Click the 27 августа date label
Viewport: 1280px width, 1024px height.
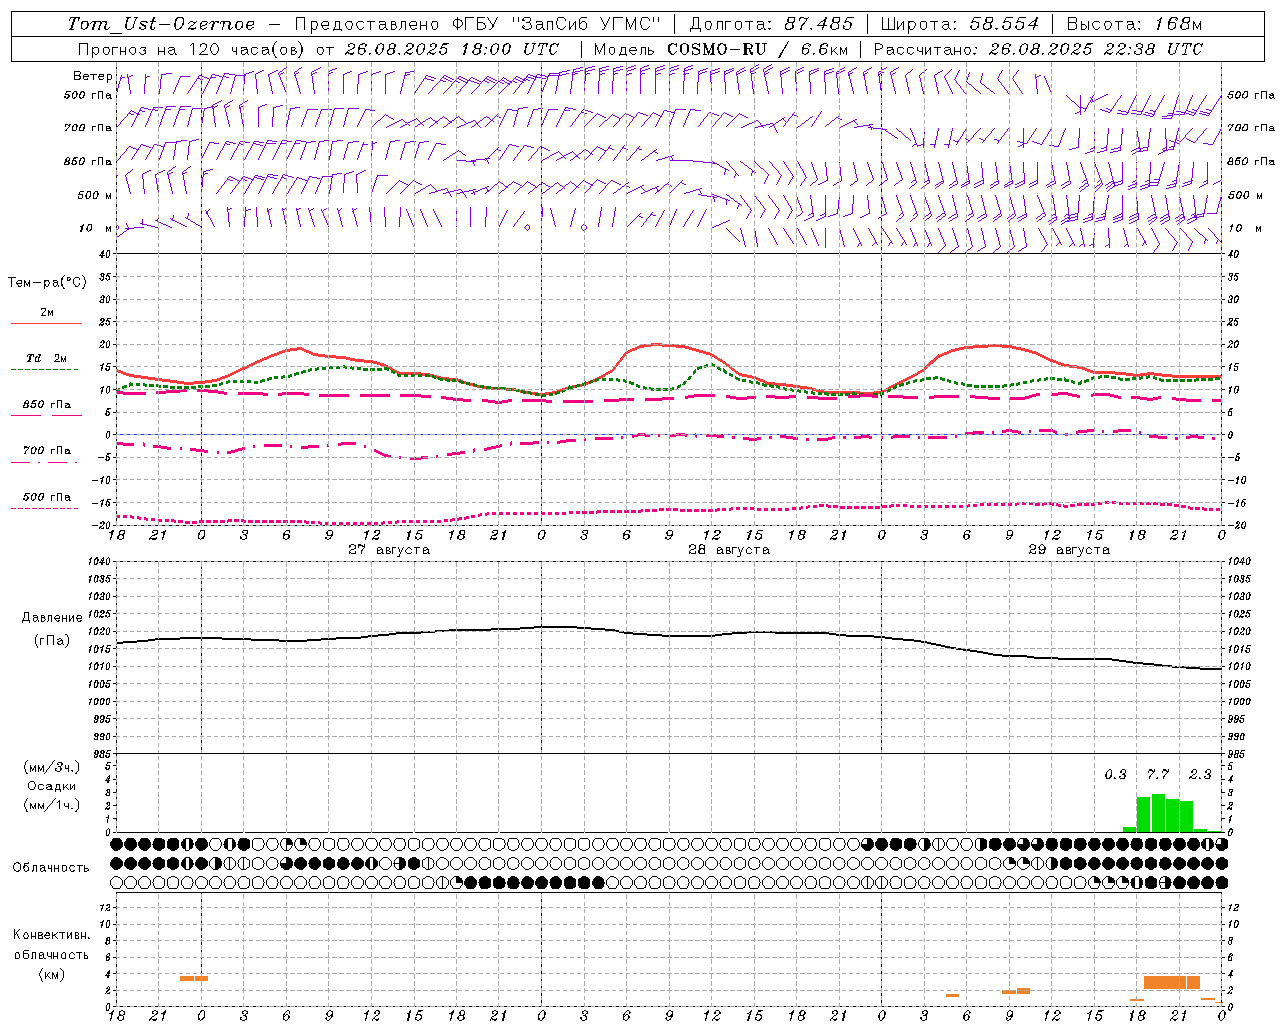point(389,550)
